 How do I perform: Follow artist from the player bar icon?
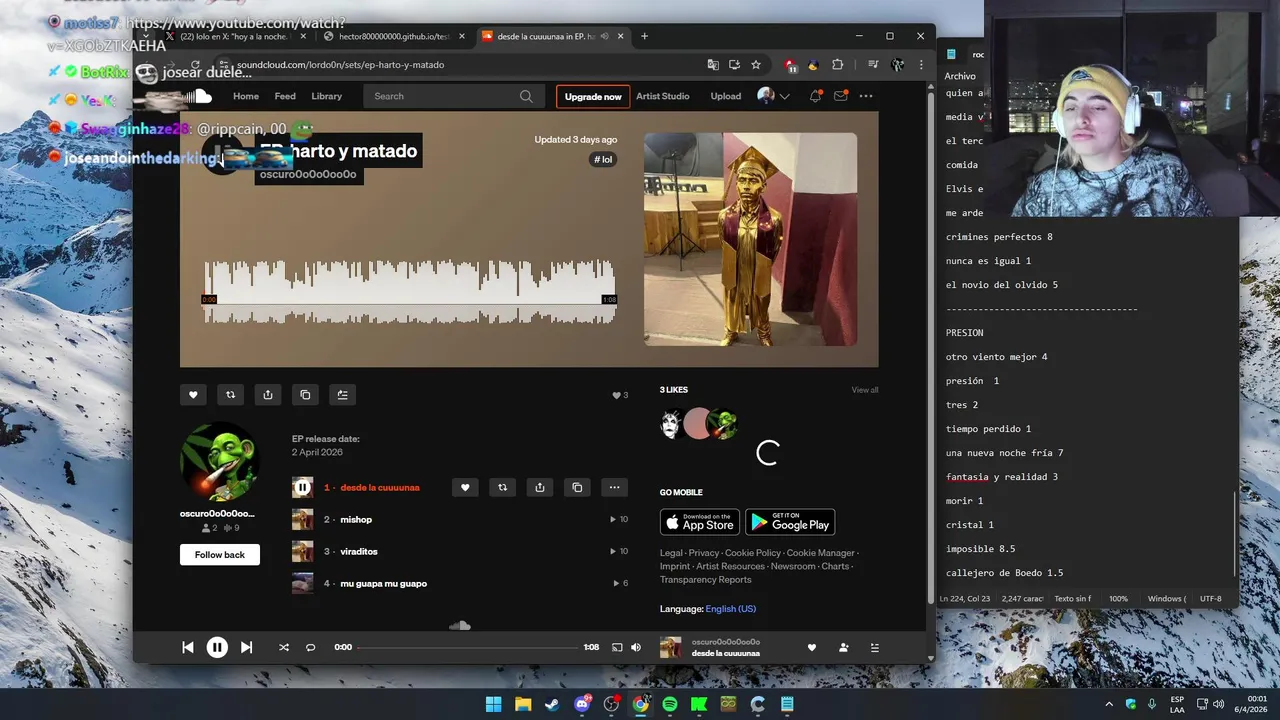[x=843, y=647]
